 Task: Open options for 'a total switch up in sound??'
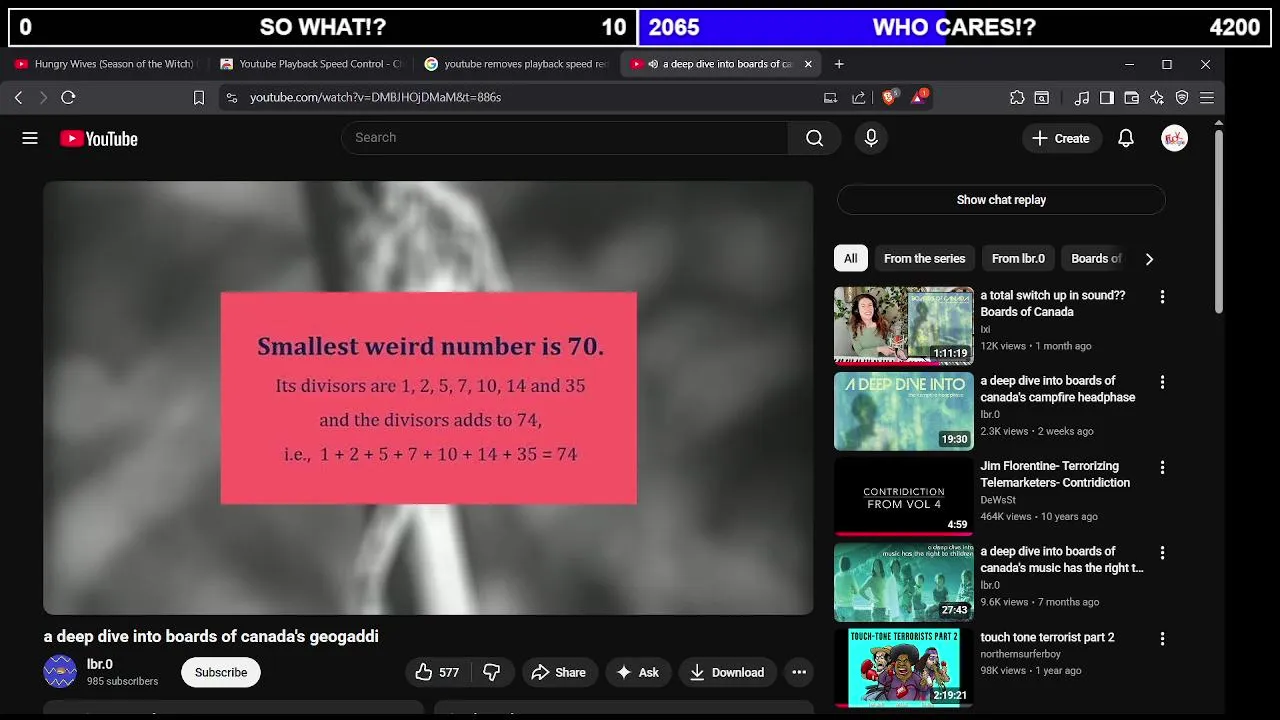click(x=1162, y=297)
